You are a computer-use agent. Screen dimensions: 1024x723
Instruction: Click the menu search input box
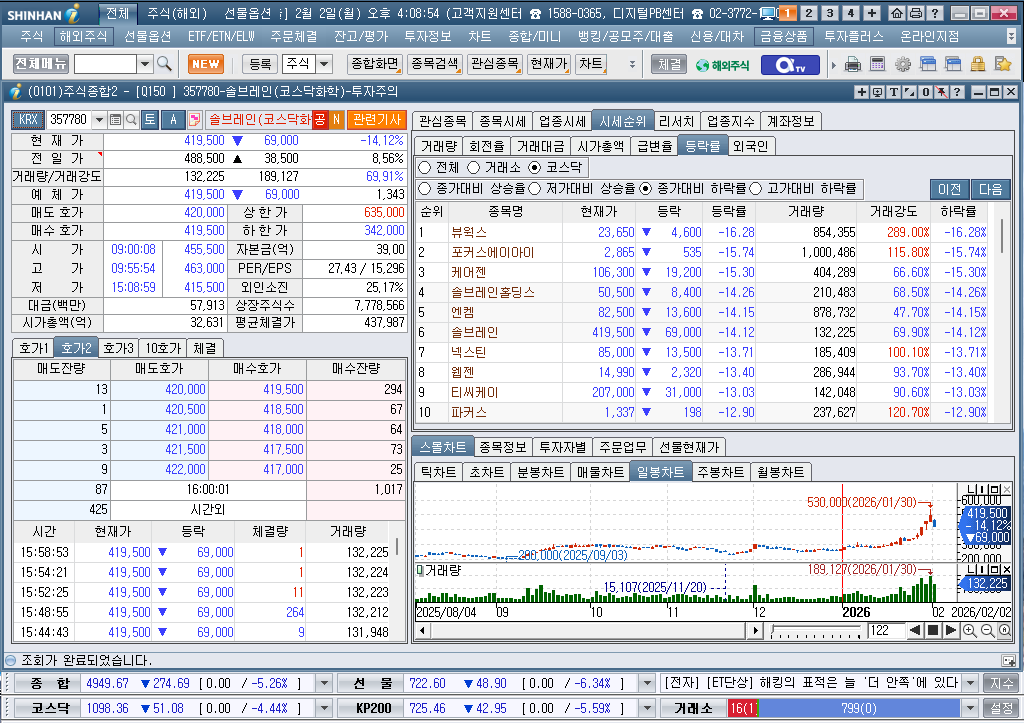click(x=105, y=64)
